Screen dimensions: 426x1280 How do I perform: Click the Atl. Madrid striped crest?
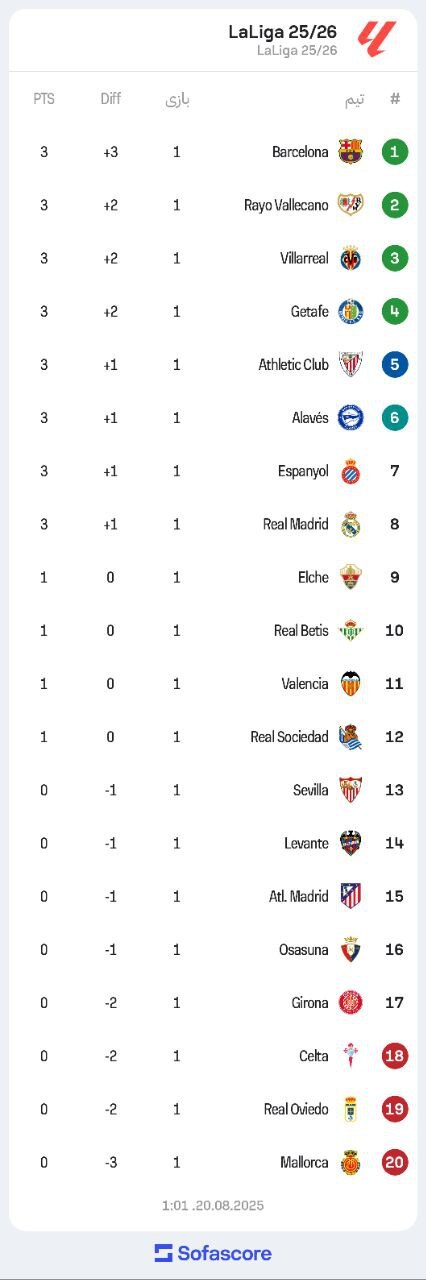point(350,896)
